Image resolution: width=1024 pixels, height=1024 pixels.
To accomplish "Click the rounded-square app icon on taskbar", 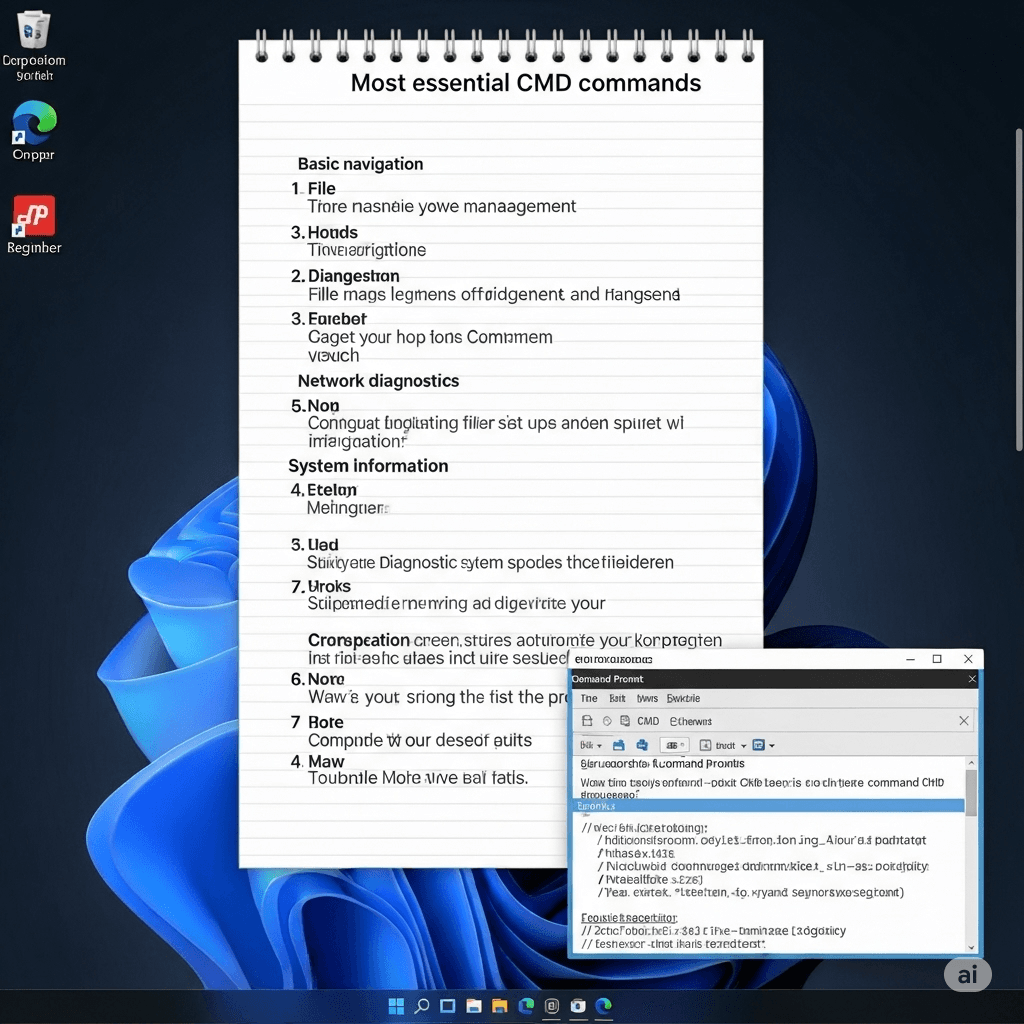I will (x=552, y=1006).
